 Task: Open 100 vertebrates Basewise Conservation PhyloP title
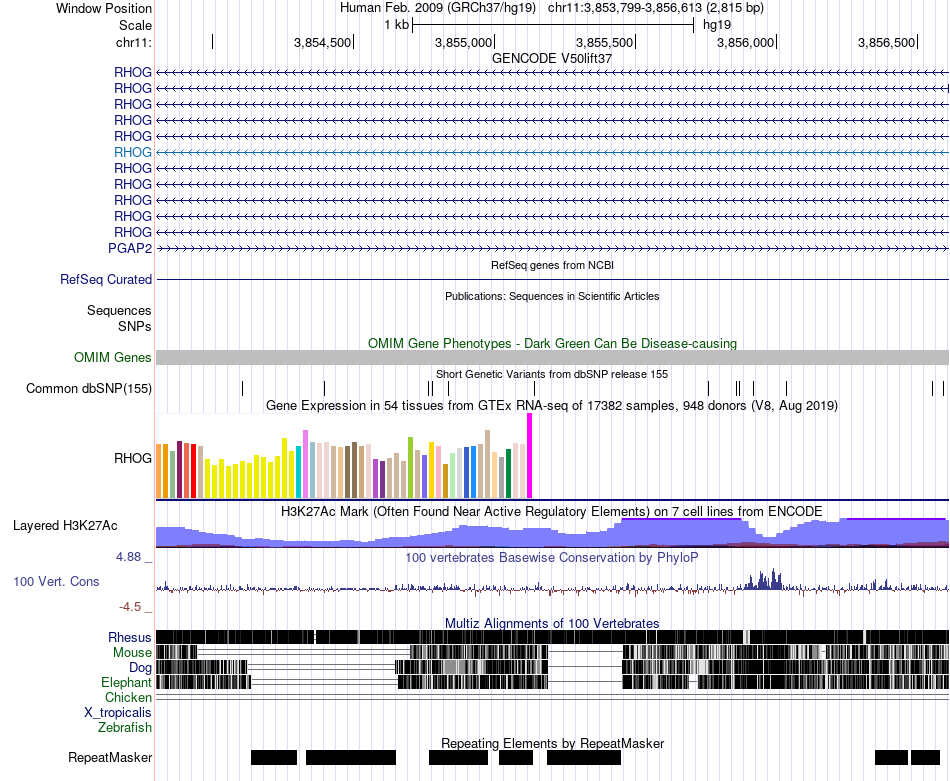pyautogui.click(x=552, y=557)
